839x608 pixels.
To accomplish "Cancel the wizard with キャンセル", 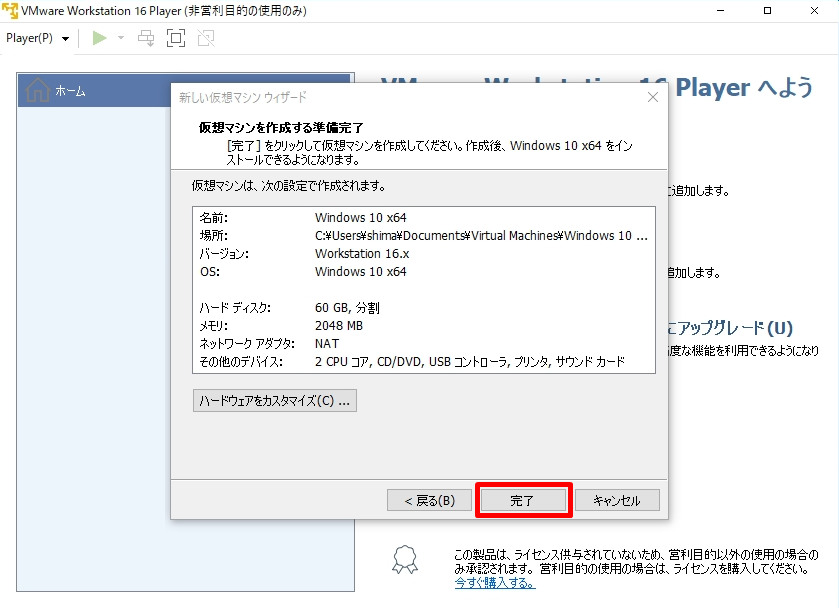I will click(x=617, y=500).
